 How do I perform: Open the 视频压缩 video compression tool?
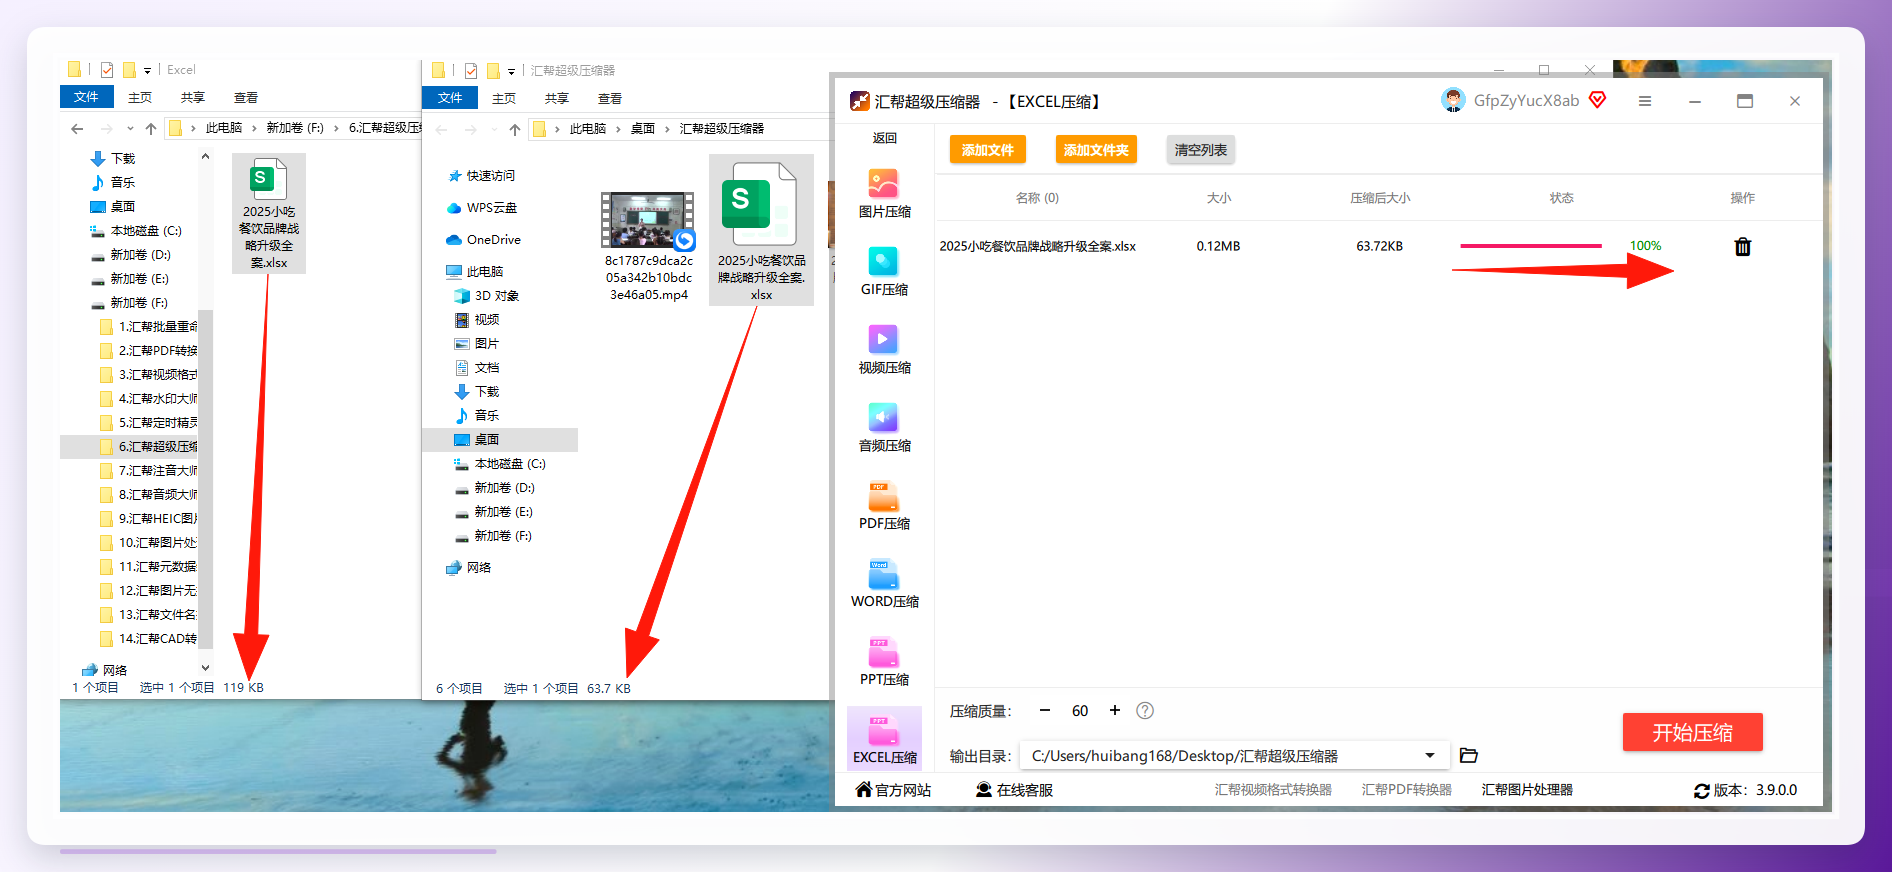point(884,349)
